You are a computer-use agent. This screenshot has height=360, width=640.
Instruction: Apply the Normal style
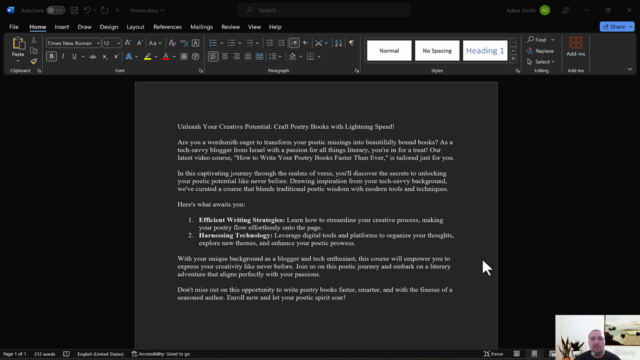pyautogui.click(x=389, y=51)
